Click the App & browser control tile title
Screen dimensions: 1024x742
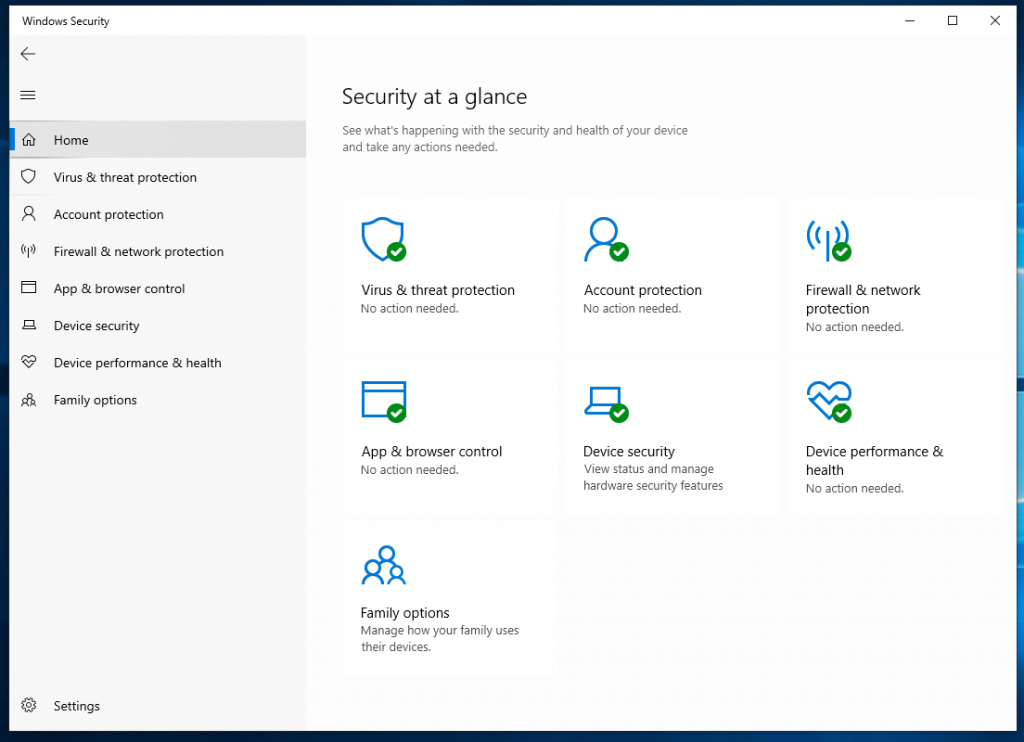[x=432, y=451]
